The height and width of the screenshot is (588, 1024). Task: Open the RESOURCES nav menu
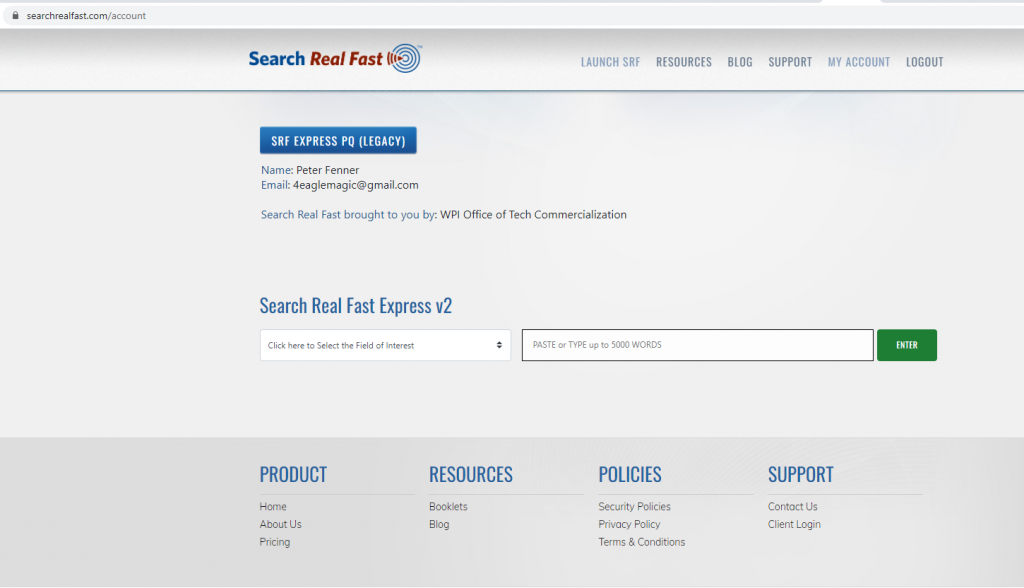point(684,62)
